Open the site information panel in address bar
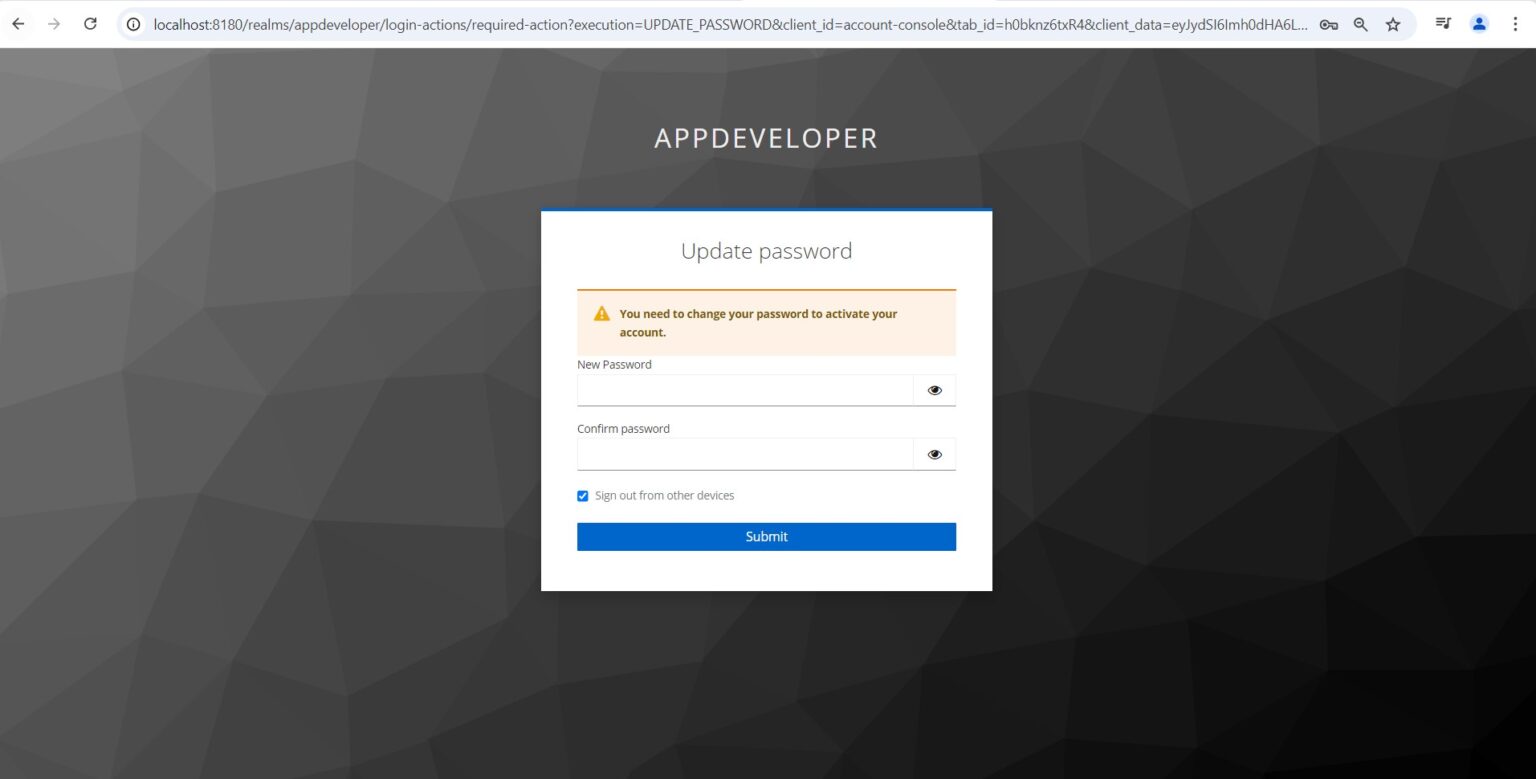This screenshot has height=779, width=1536. point(133,23)
